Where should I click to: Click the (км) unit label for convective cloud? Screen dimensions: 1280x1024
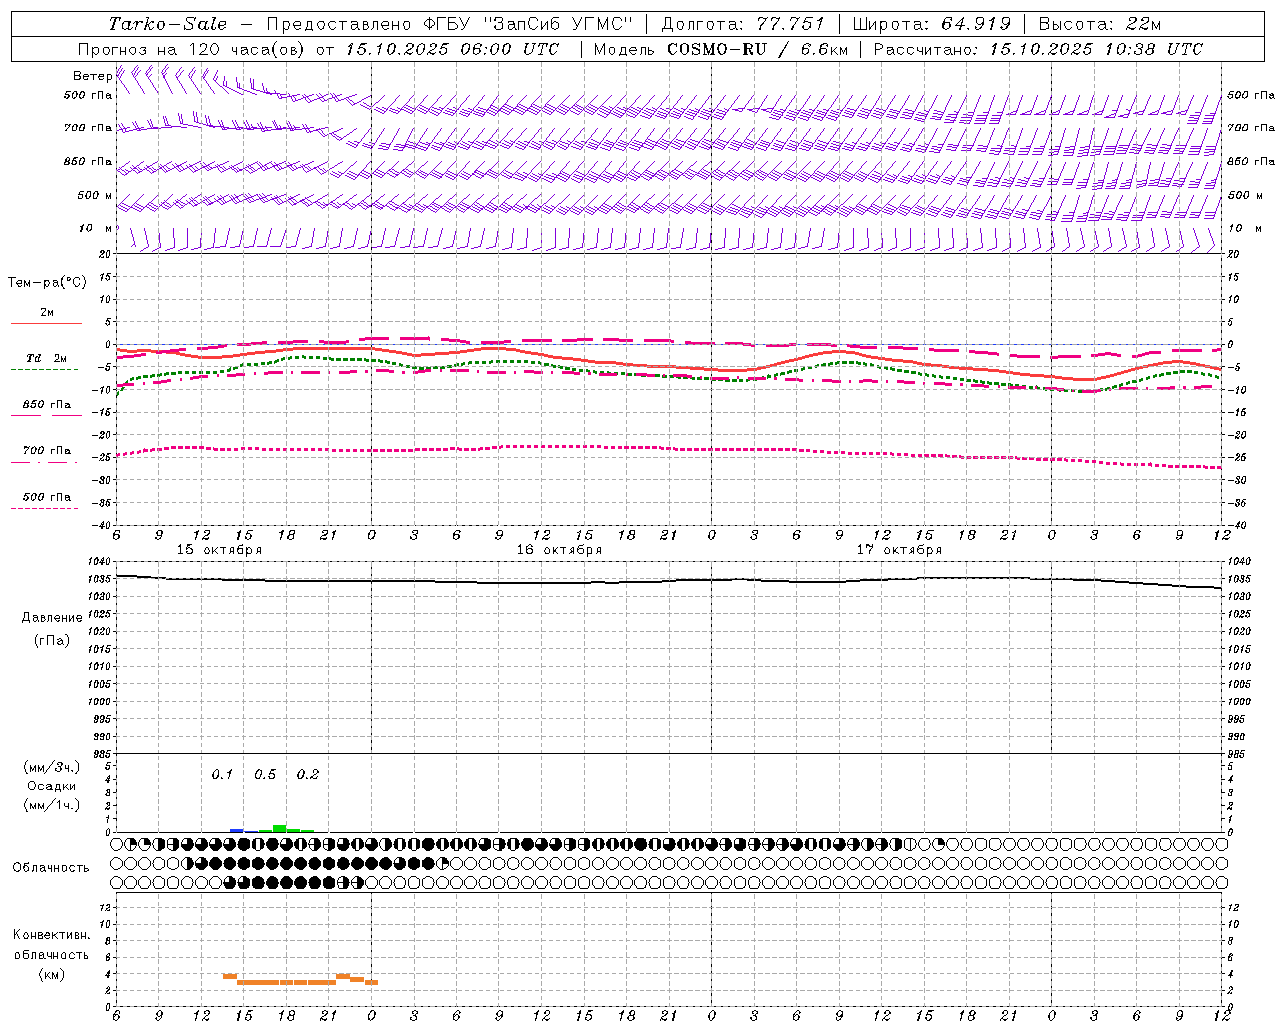[52, 974]
